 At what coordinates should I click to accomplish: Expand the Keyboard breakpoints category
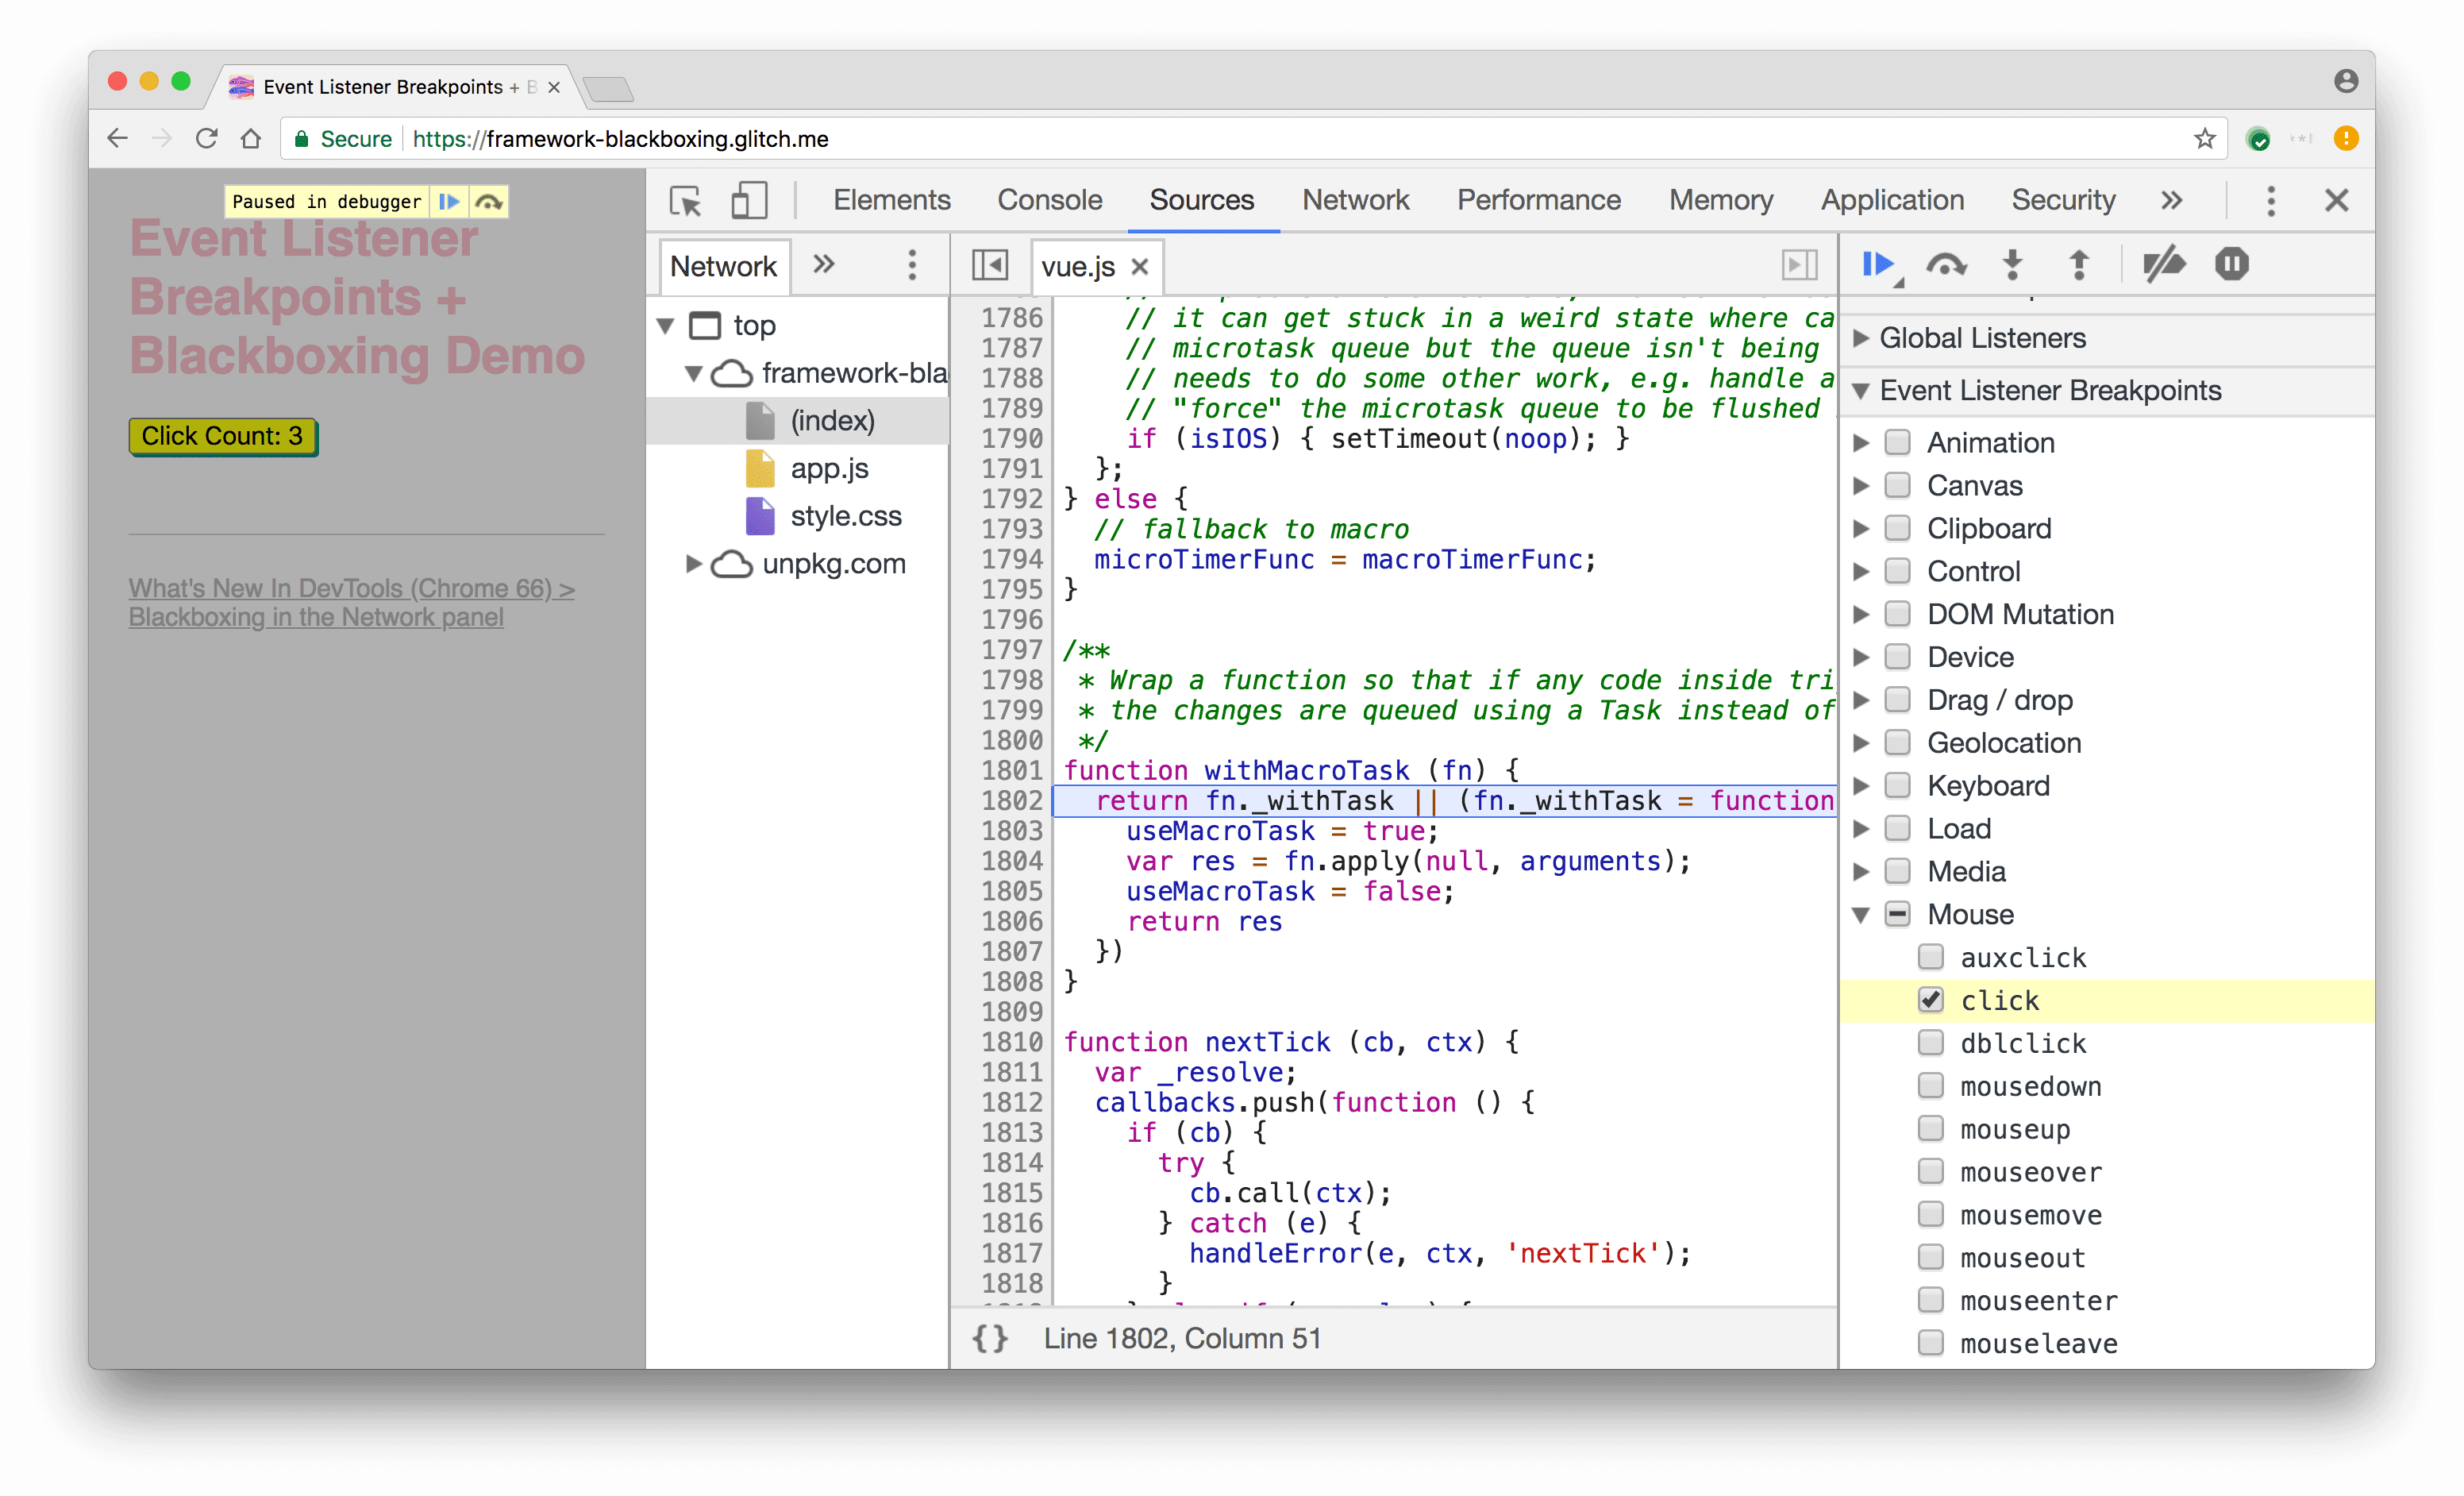click(x=1871, y=787)
